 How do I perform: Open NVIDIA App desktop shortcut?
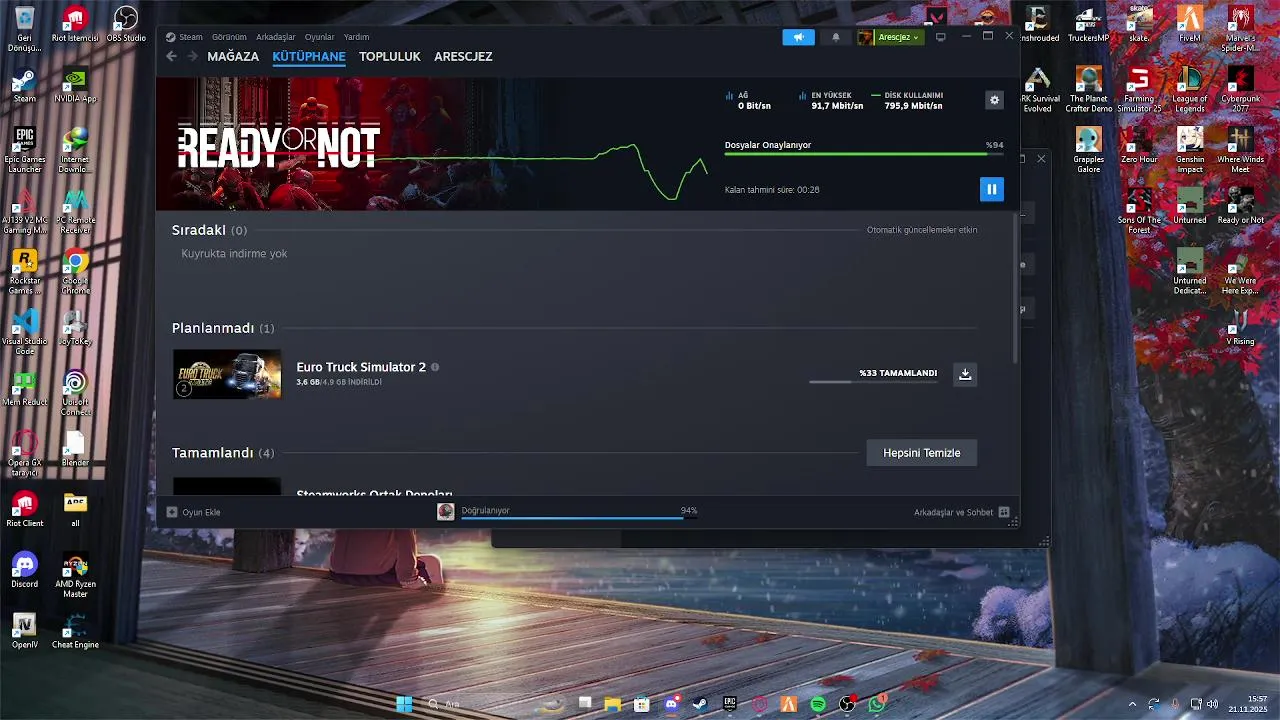(x=75, y=86)
